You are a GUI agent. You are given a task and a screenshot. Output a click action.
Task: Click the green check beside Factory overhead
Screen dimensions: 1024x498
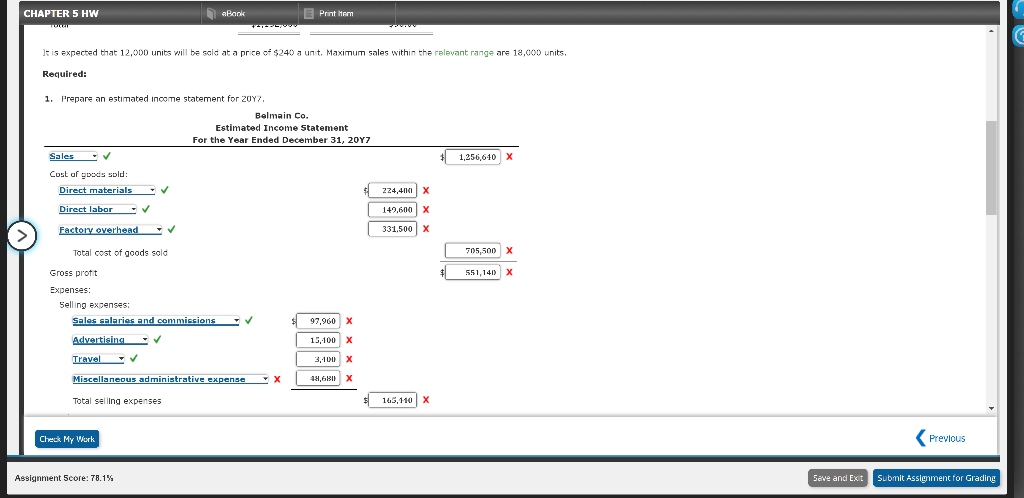pos(171,230)
